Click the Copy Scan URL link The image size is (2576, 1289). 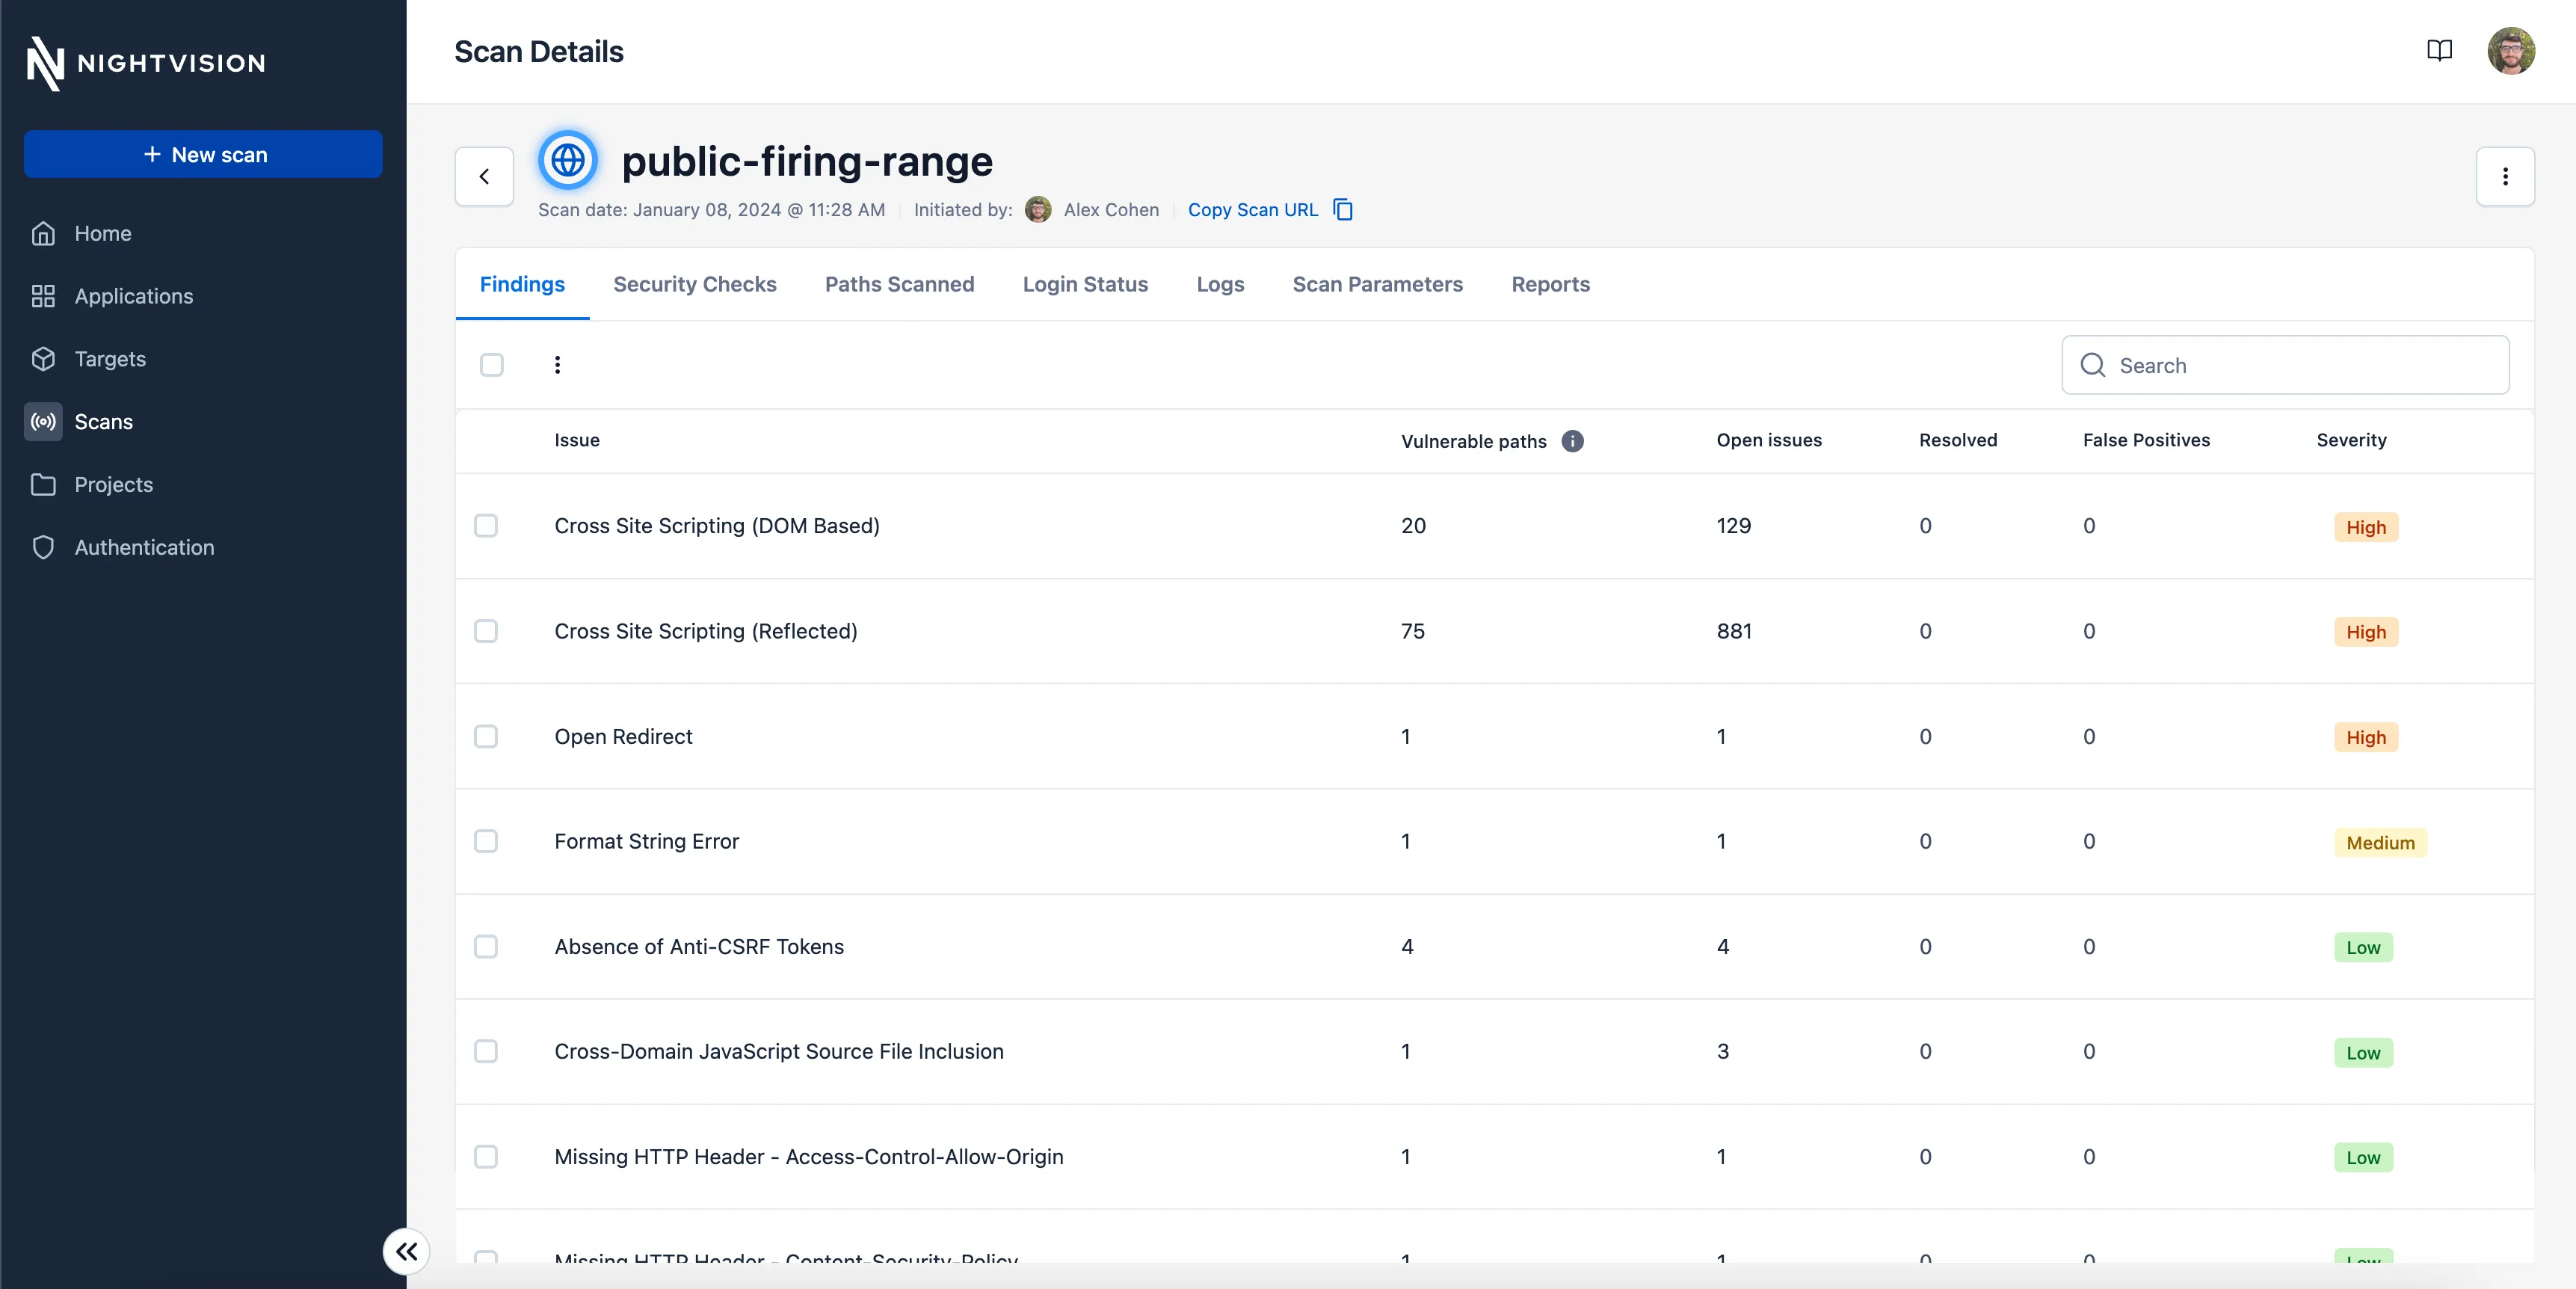[x=1252, y=210]
